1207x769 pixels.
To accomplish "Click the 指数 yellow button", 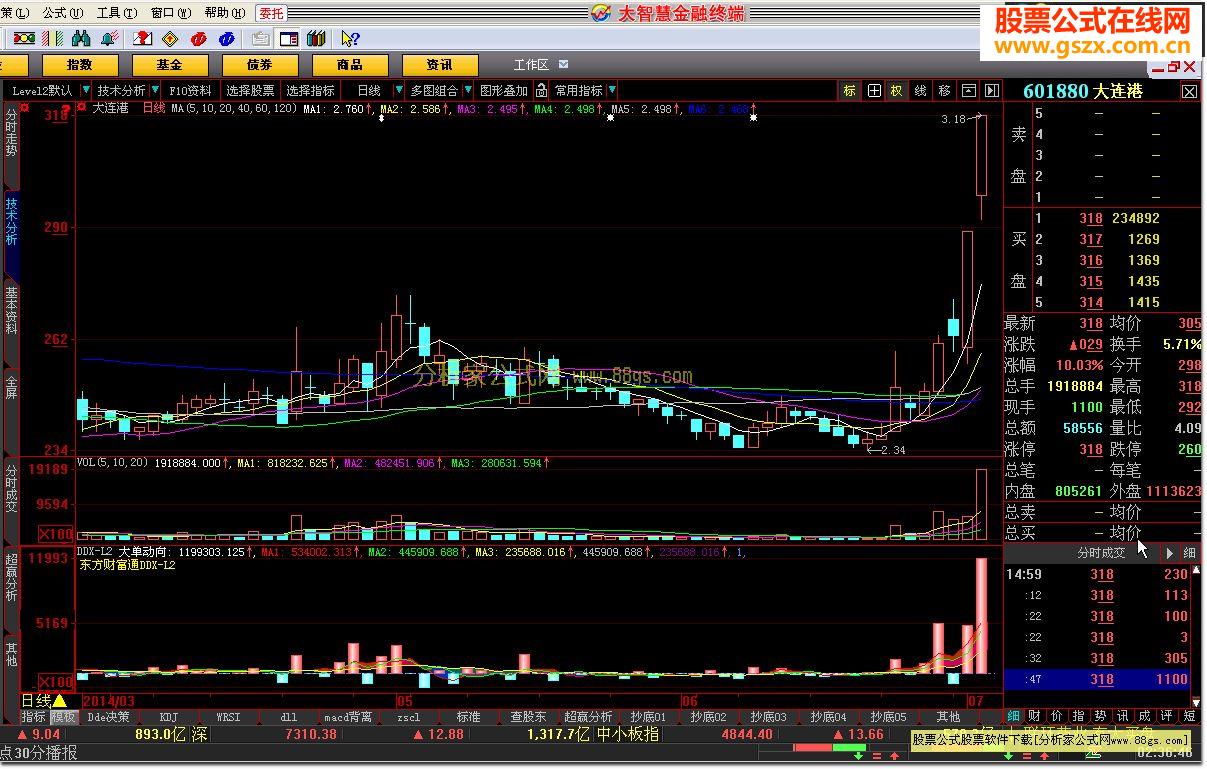I will [x=80, y=65].
